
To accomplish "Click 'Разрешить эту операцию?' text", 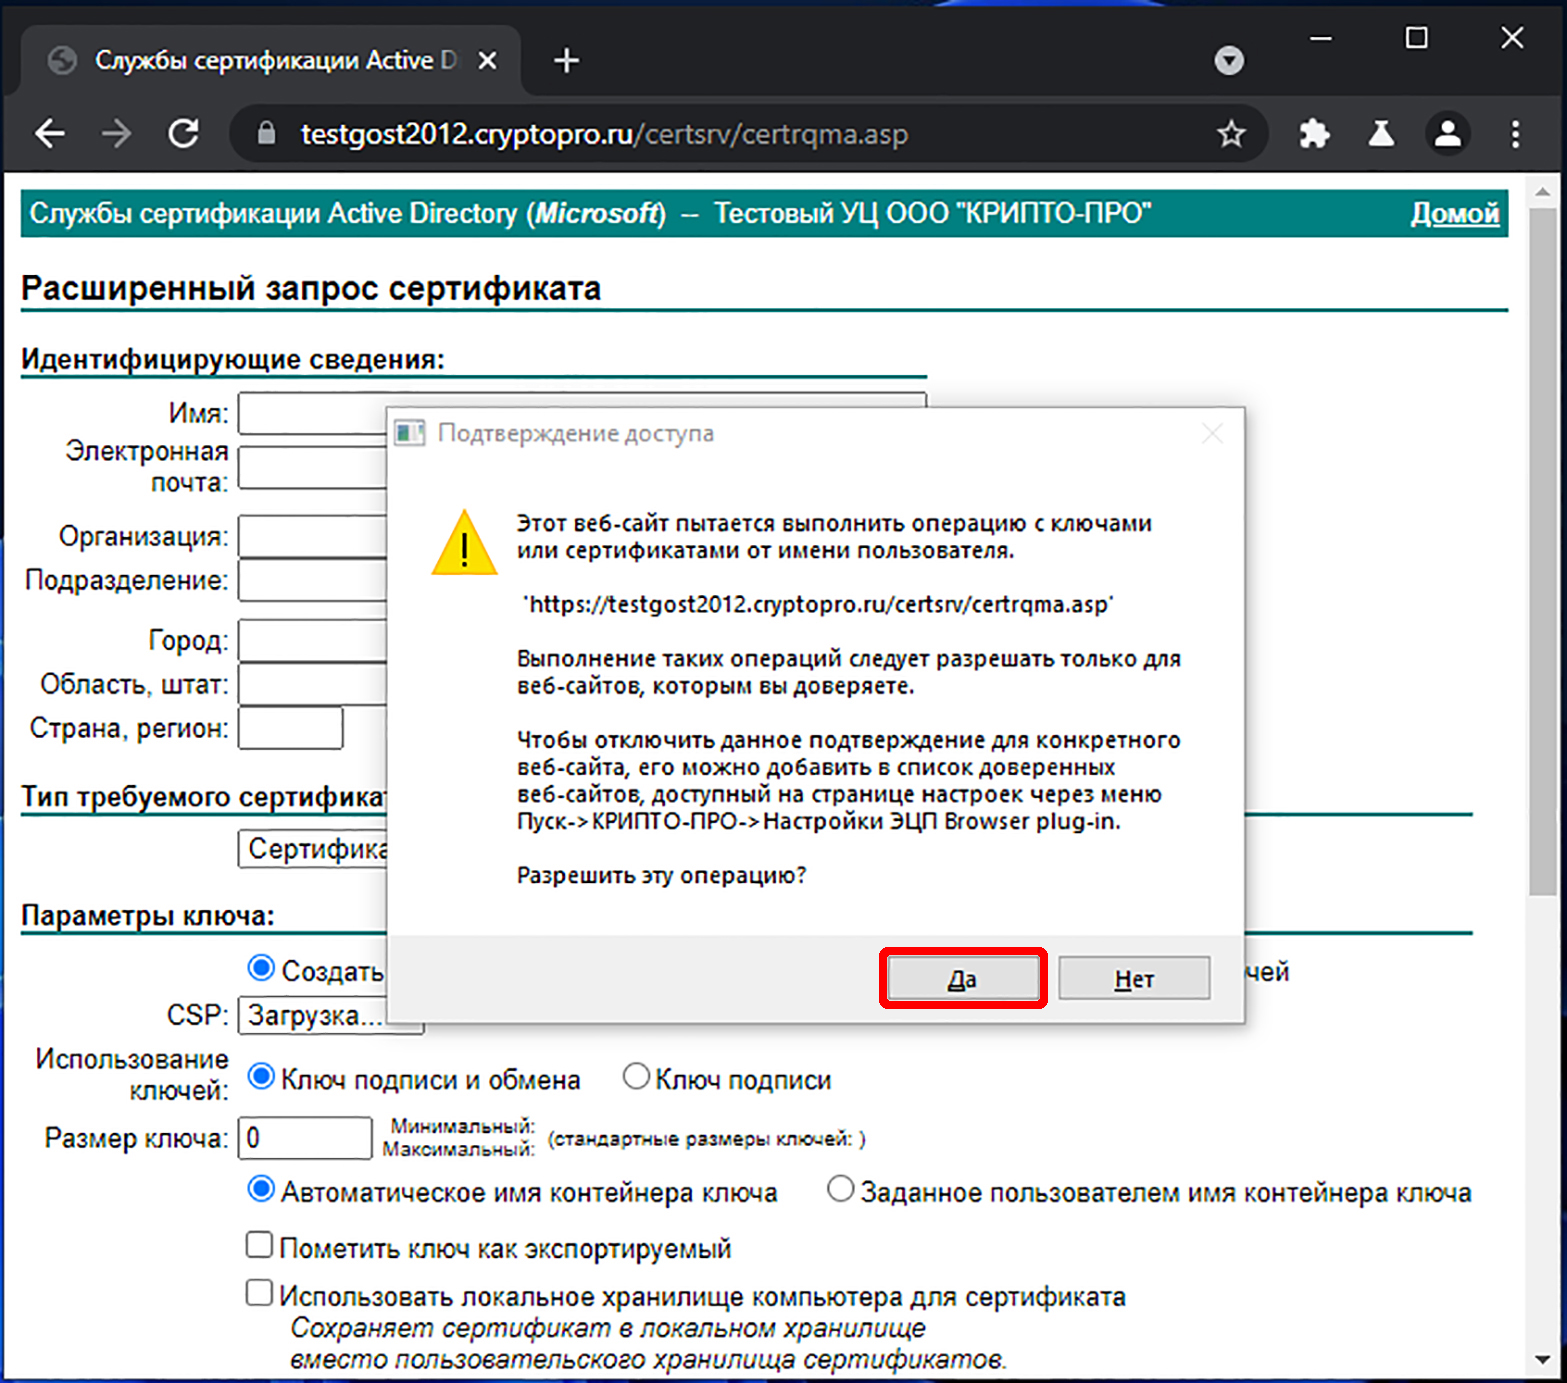I will pyautogui.click(x=661, y=875).
